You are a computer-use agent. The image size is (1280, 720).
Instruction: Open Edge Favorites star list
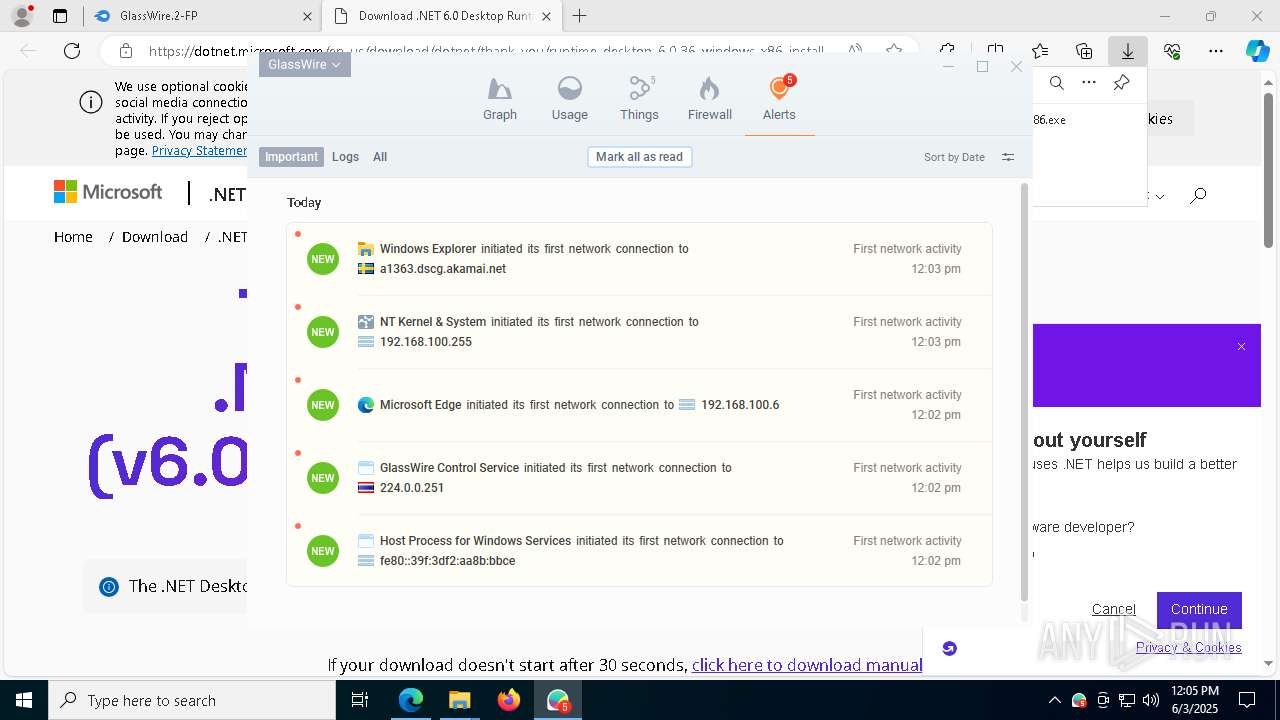coord(1039,51)
